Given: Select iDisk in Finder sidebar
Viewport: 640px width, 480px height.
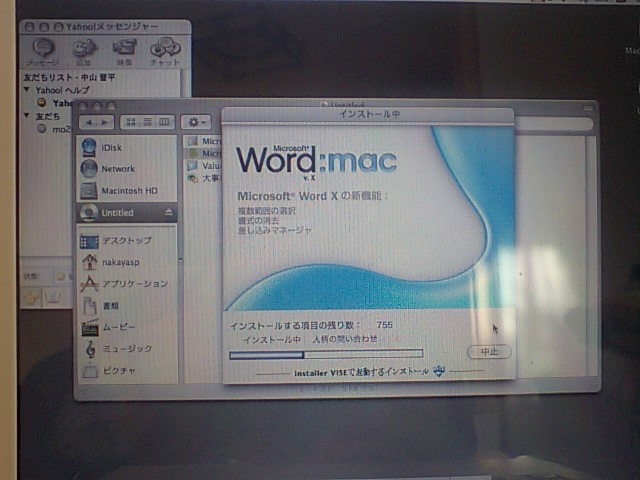Looking at the screenshot, I should [127, 147].
